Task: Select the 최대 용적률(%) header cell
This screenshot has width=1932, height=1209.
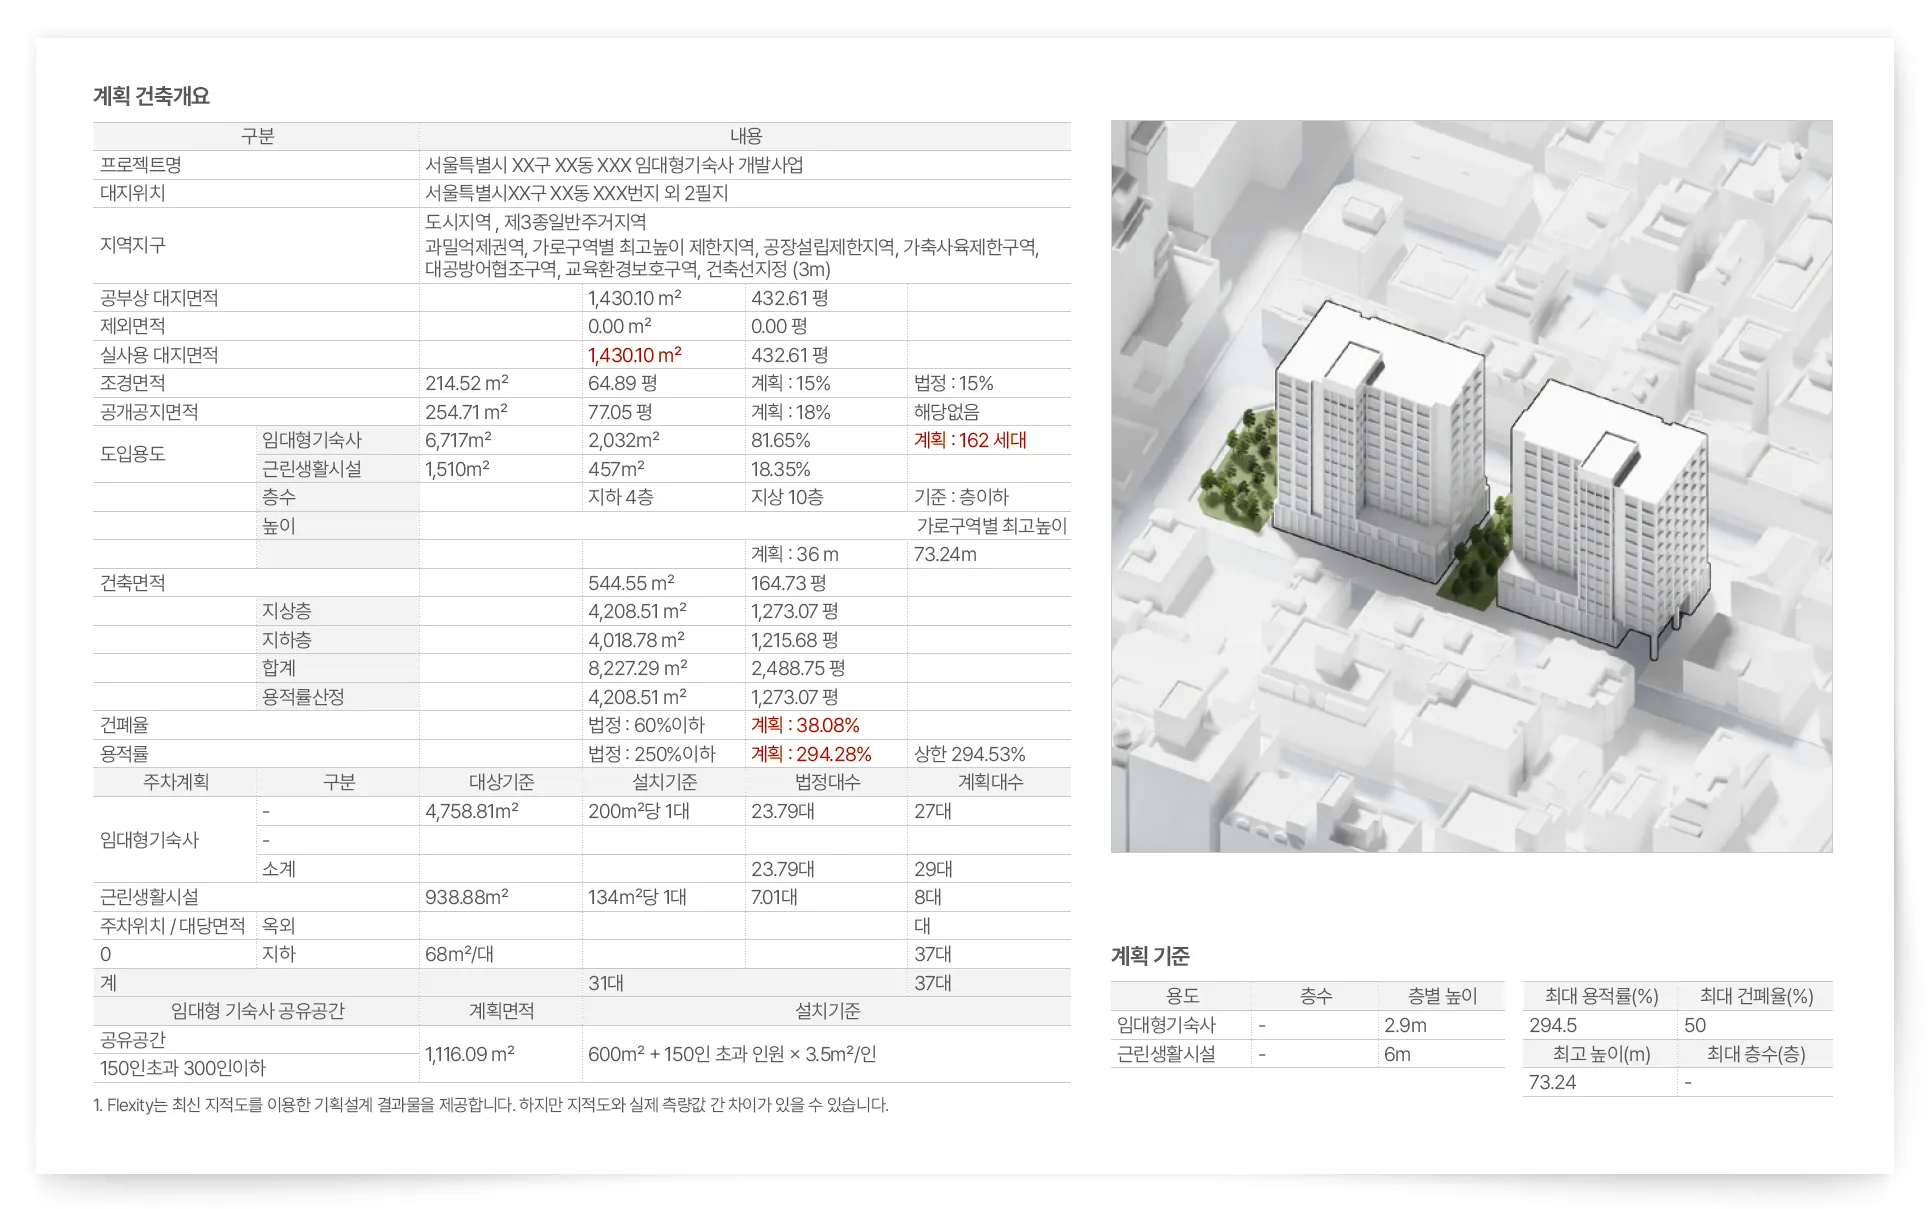Action: (x=1600, y=996)
